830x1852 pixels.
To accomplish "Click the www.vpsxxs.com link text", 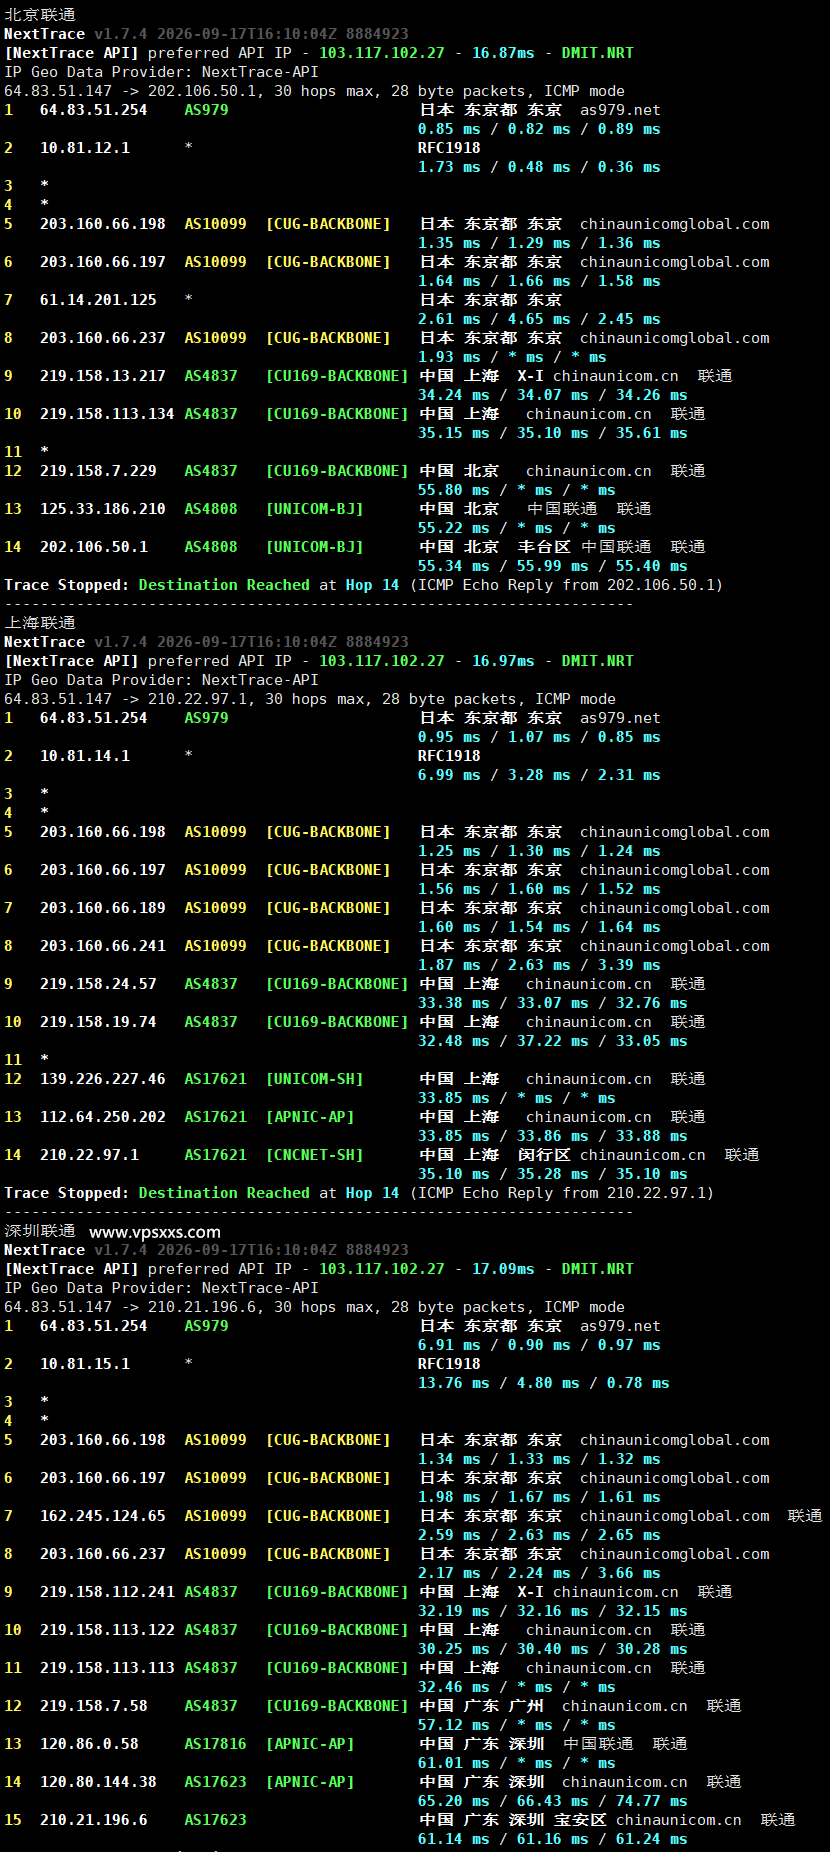I will (x=155, y=1232).
